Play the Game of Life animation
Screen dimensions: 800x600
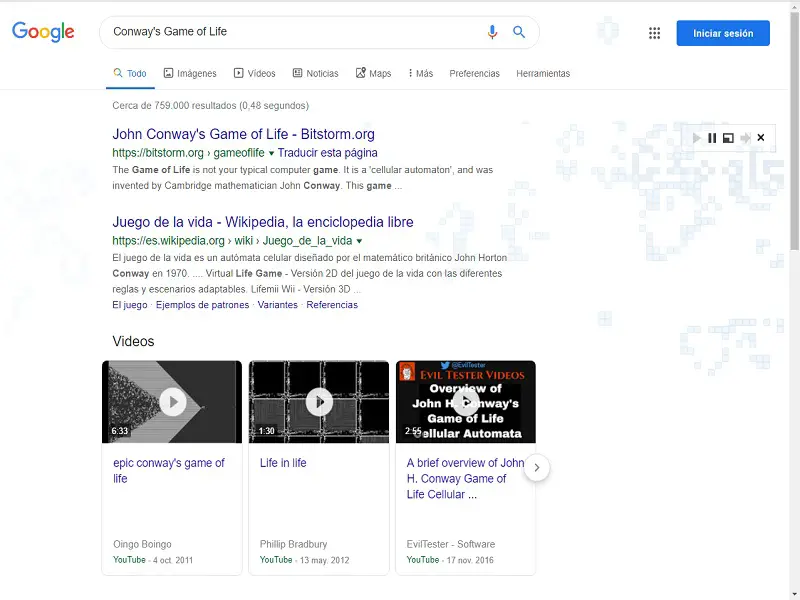(x=696, y=138)
